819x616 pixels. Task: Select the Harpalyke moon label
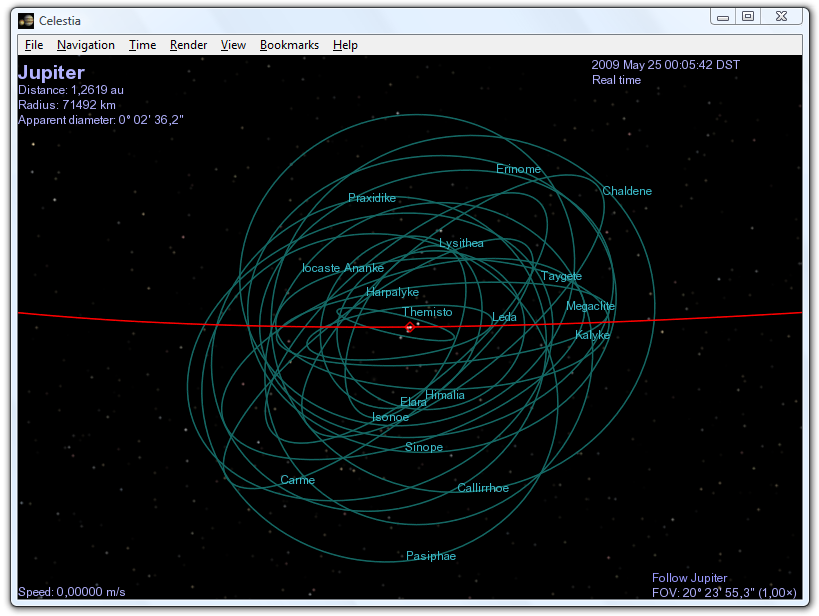pyautogui.click(x=392, y=292)
